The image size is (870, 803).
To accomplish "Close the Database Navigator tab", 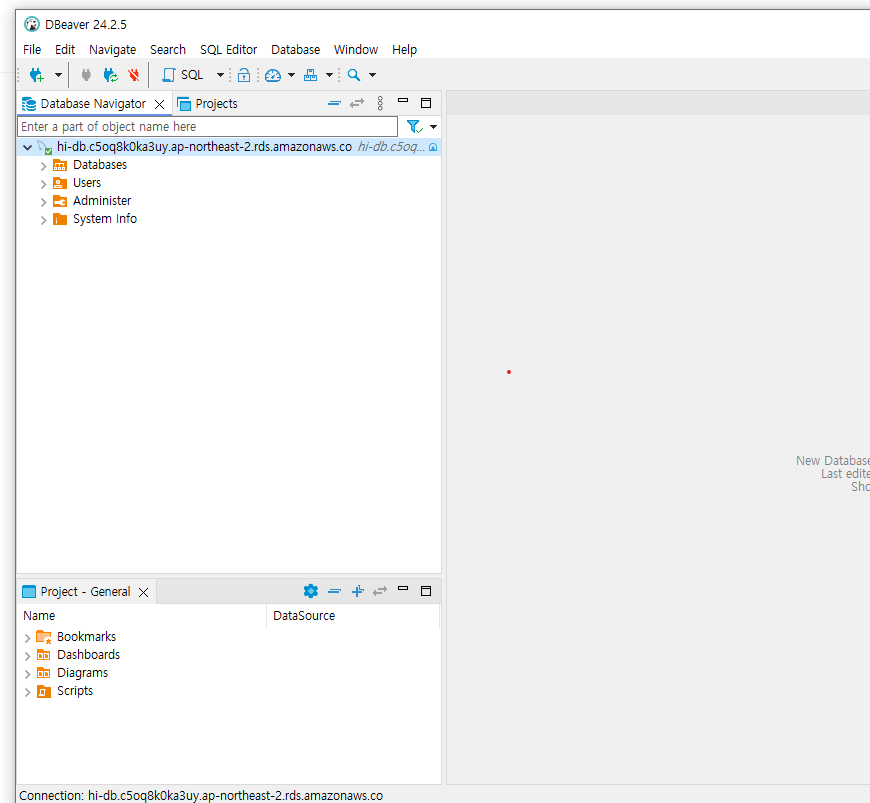I will point(159,104).
